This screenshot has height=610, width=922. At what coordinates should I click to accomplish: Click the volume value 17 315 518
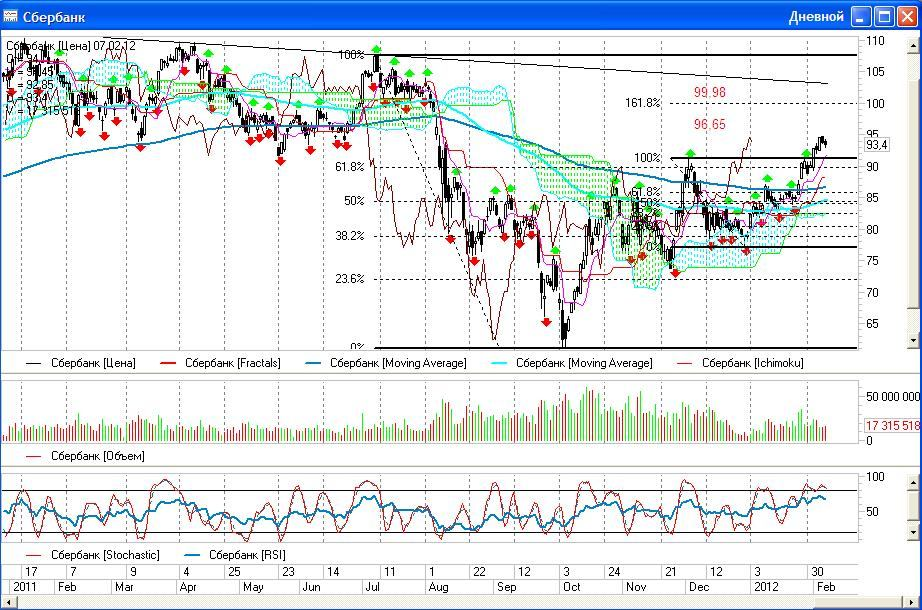[x=892, y=425]
